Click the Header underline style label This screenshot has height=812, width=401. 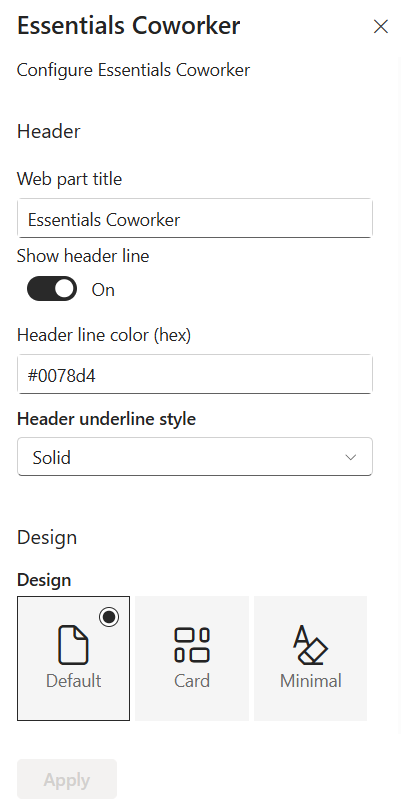tap(106, 418)
